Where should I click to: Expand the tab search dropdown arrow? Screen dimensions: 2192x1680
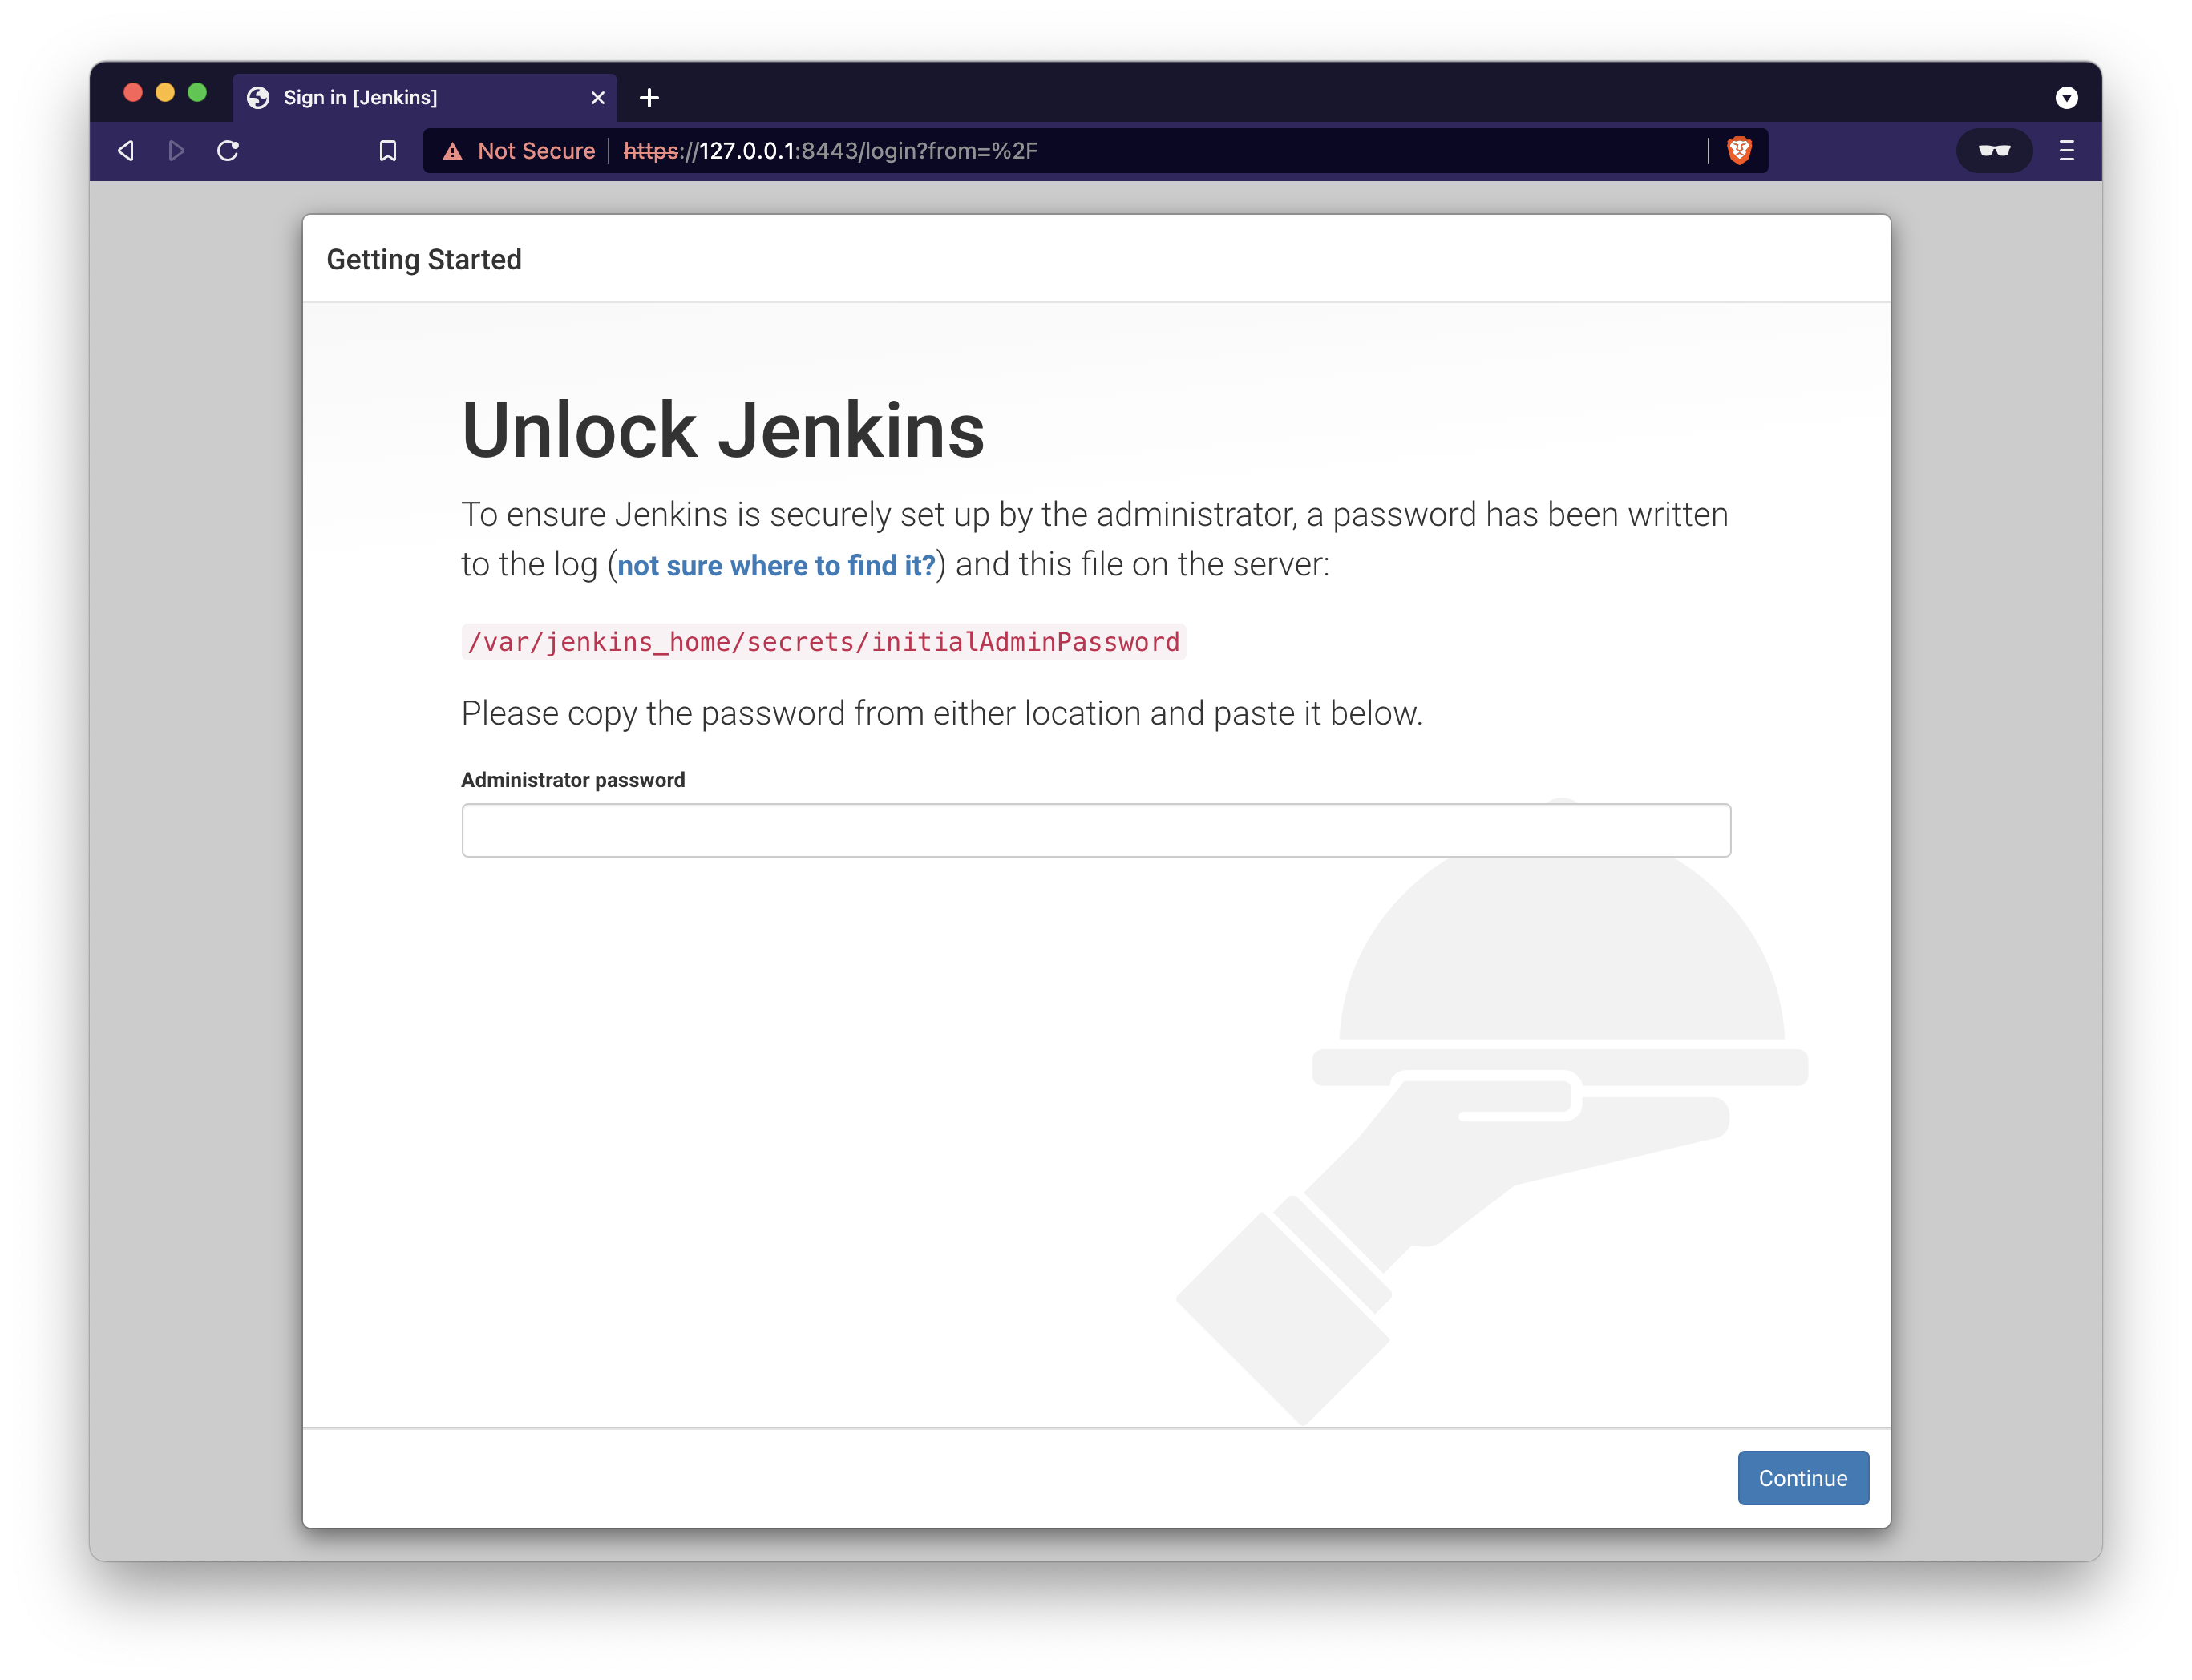[x=2066, y=98]
